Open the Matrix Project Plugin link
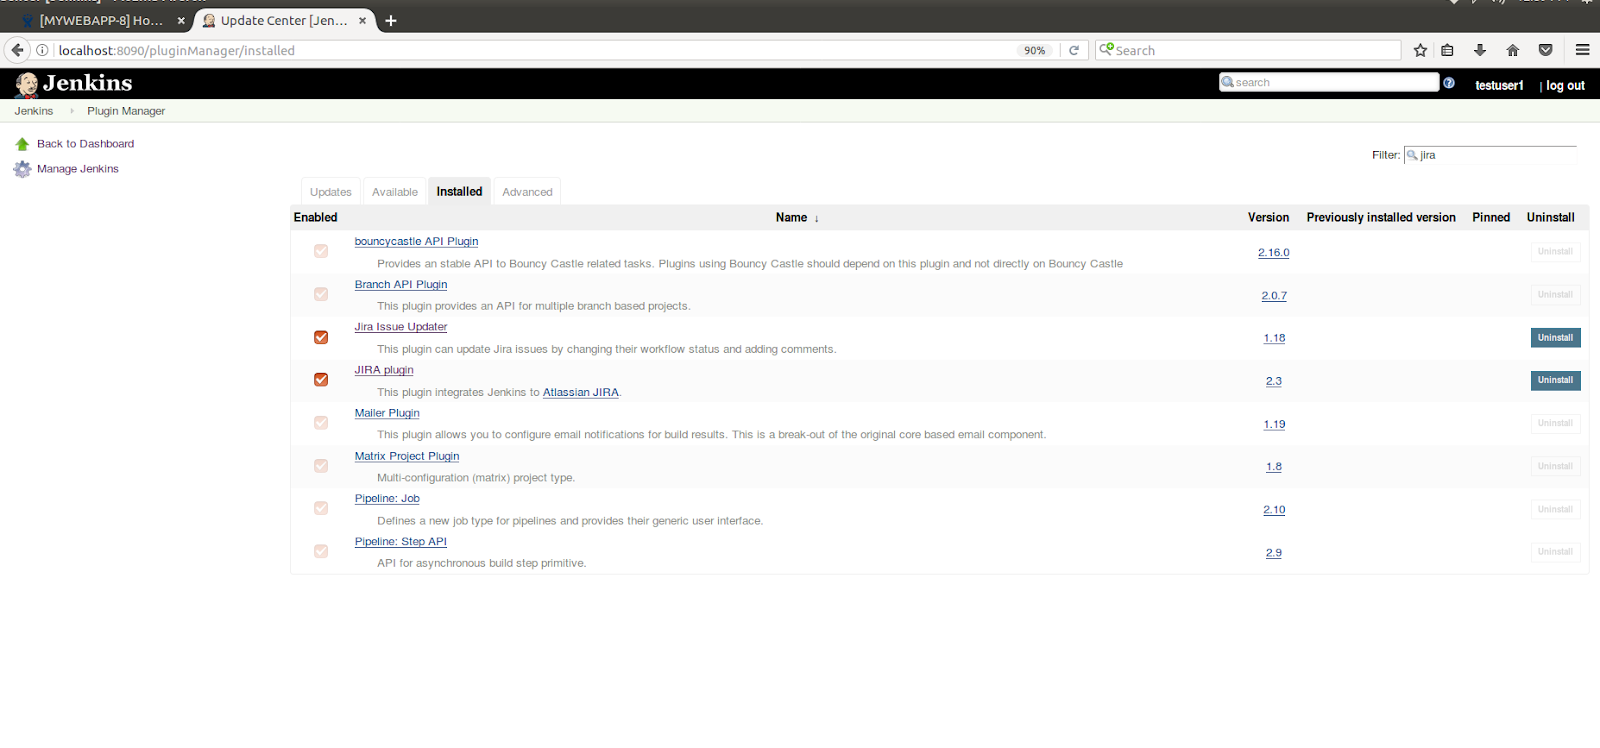This screenshot has width=1600, height=748. coord(406,456)
